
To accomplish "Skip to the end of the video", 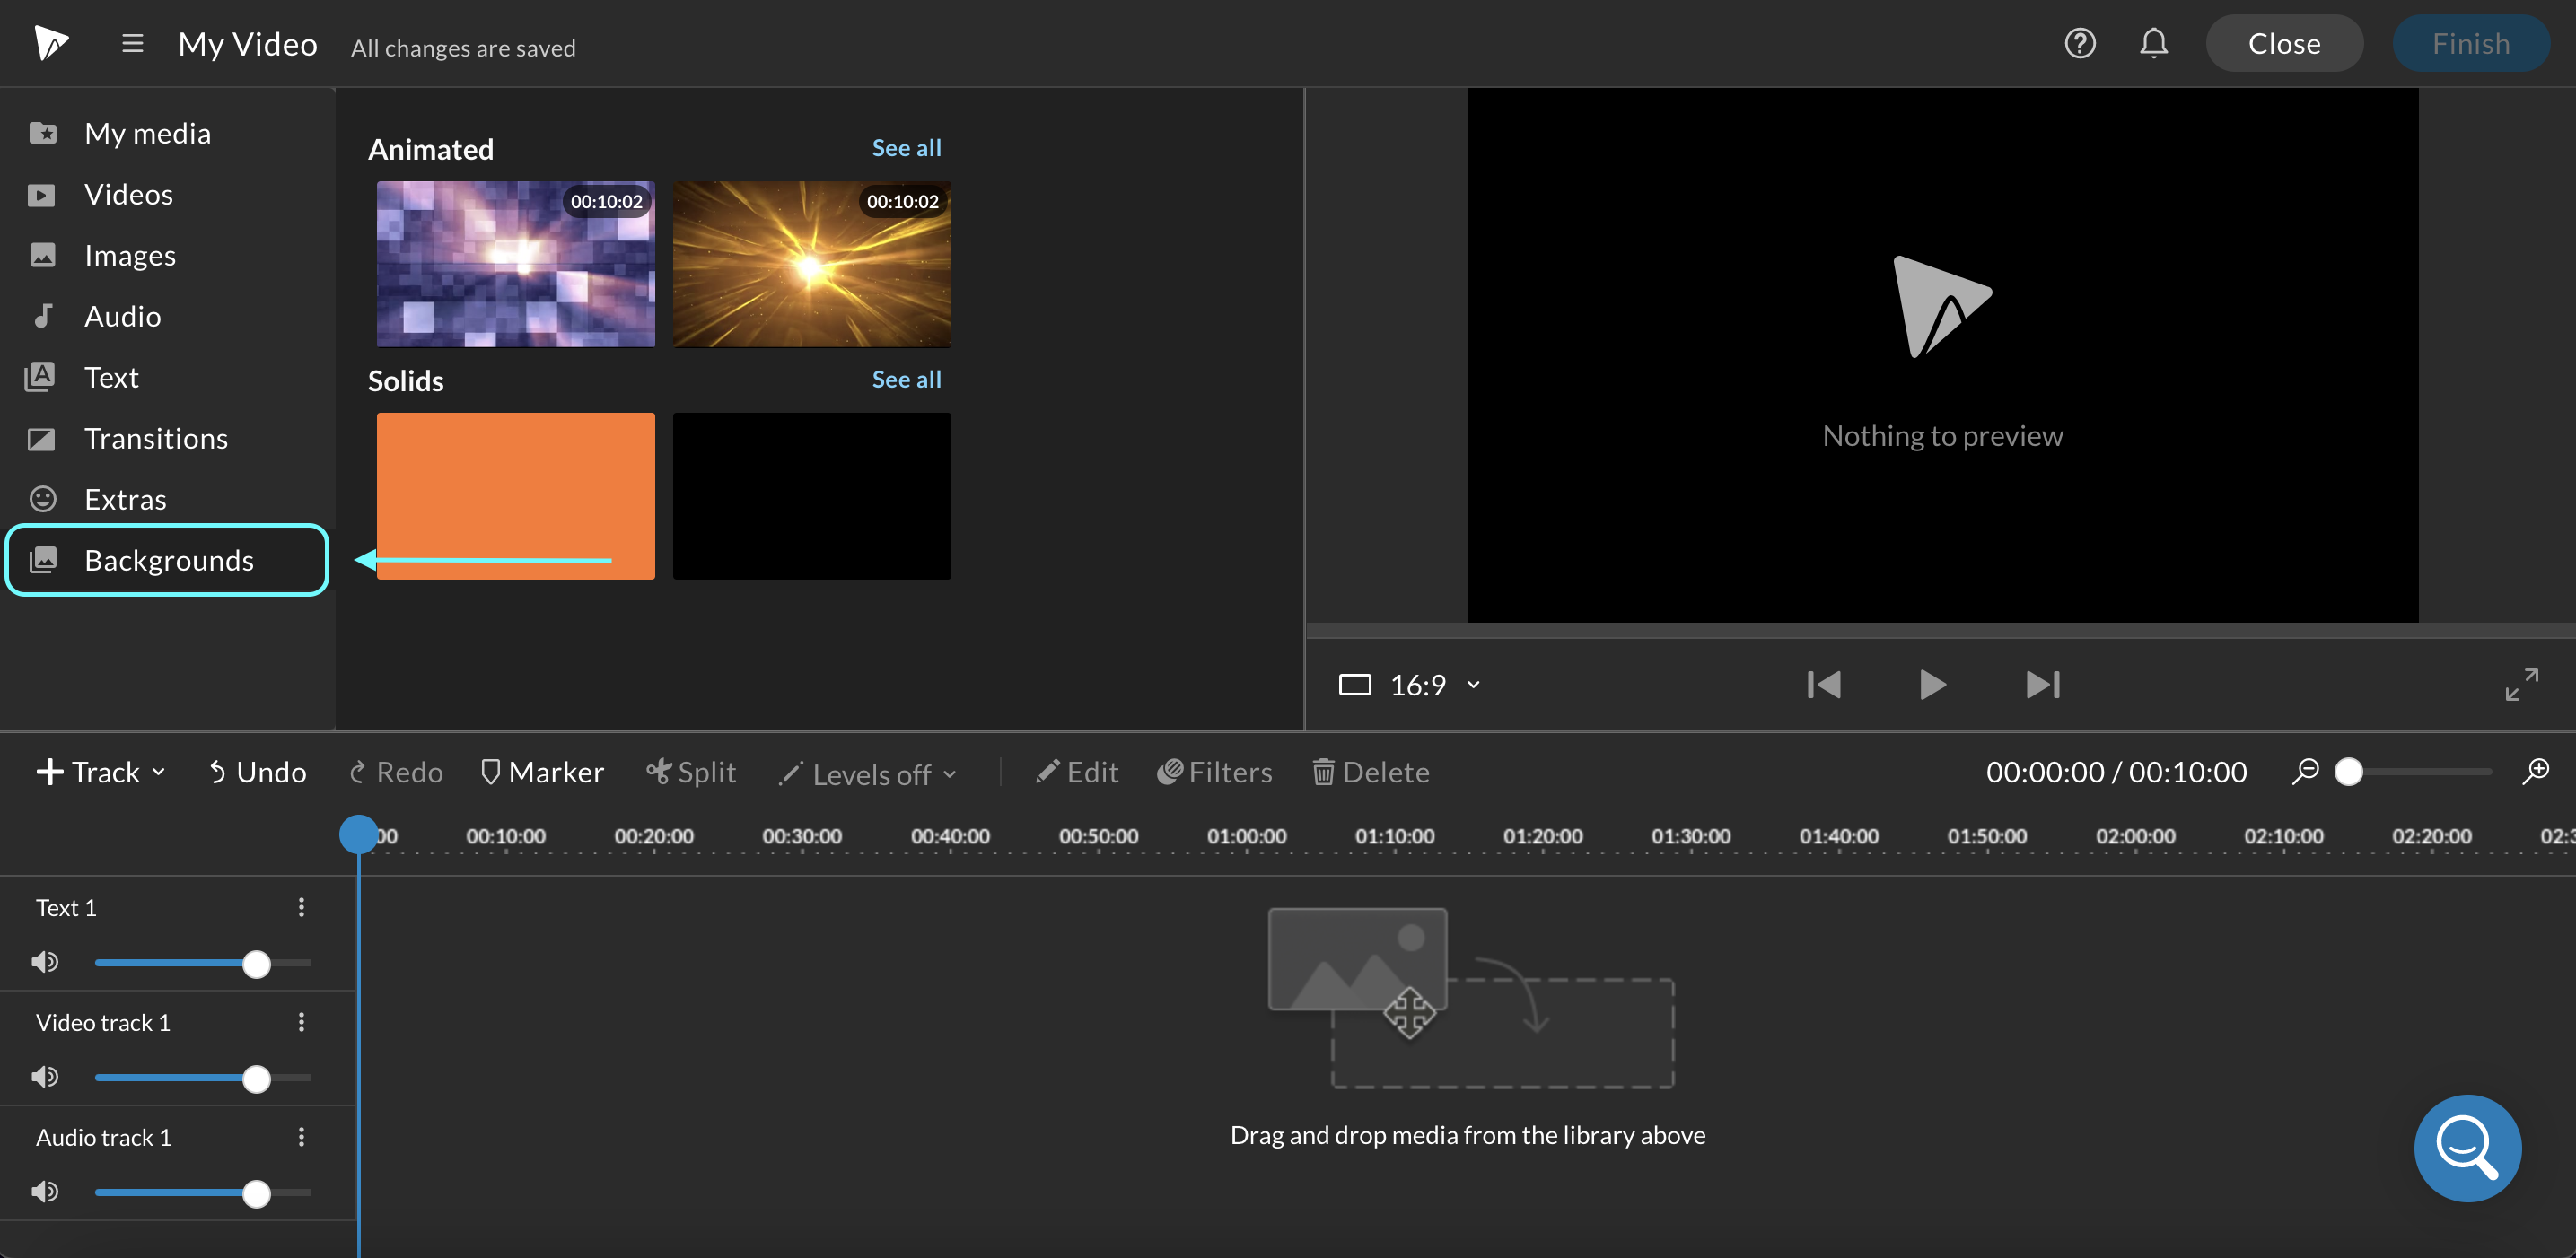I will point(2042,685).
